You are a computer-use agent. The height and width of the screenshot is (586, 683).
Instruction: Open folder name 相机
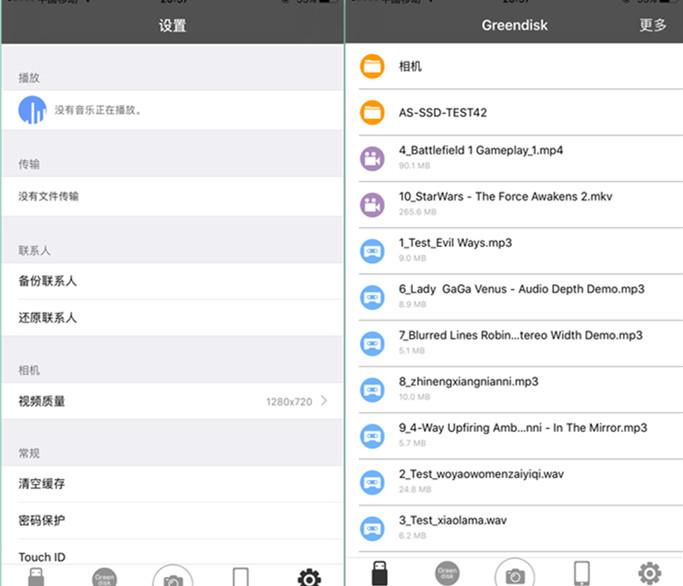410,66
